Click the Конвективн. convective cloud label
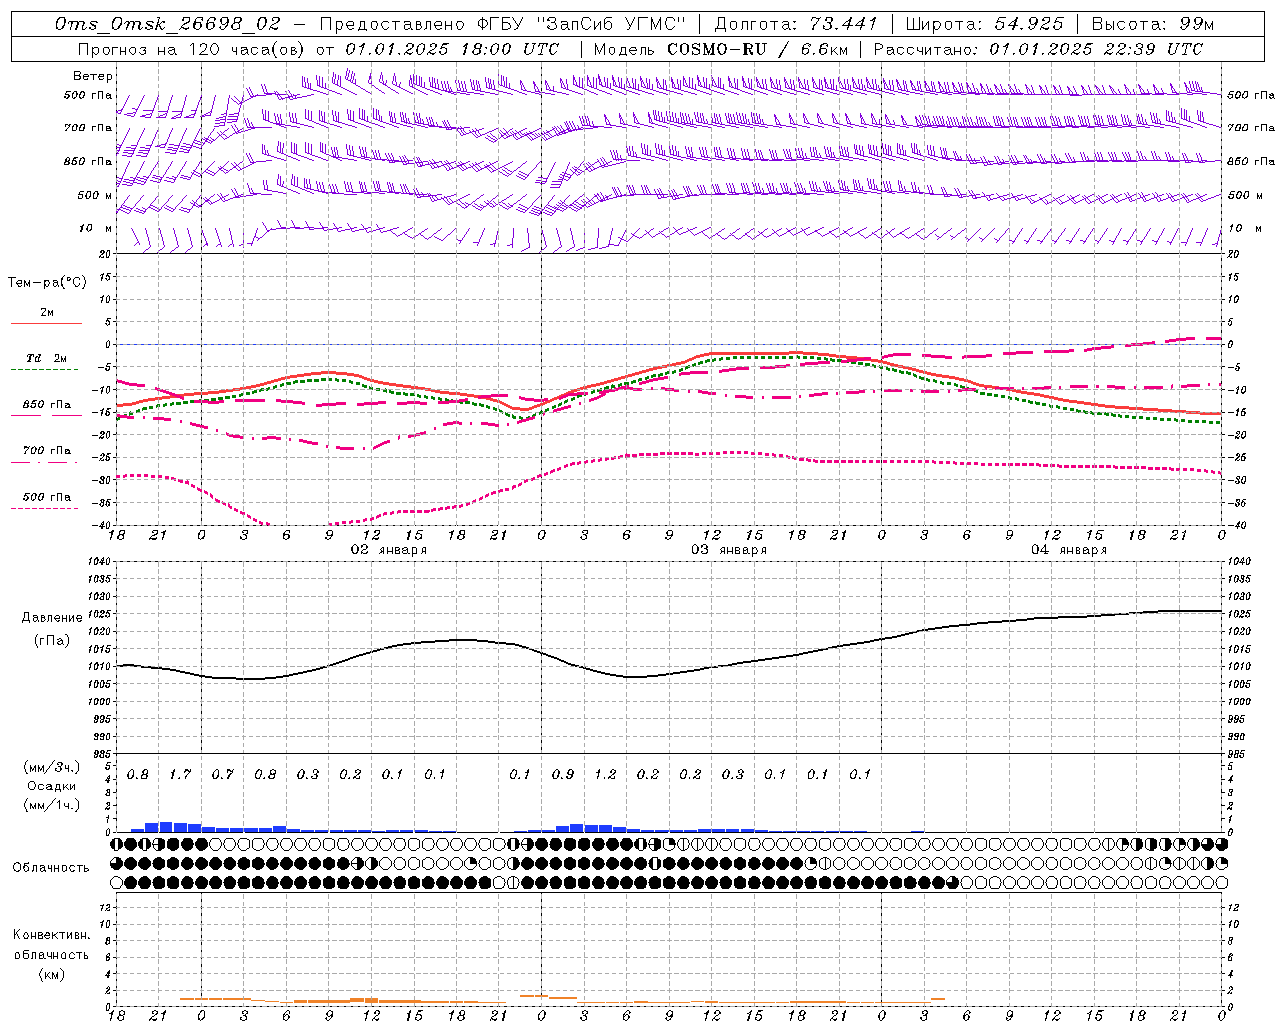The image size is (1280, 1024). click(x=51, y=935)
